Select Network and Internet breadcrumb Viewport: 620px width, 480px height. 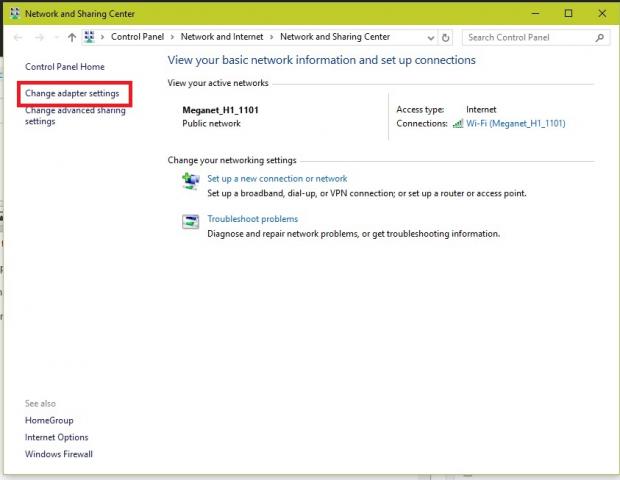[x=222, y=38]
